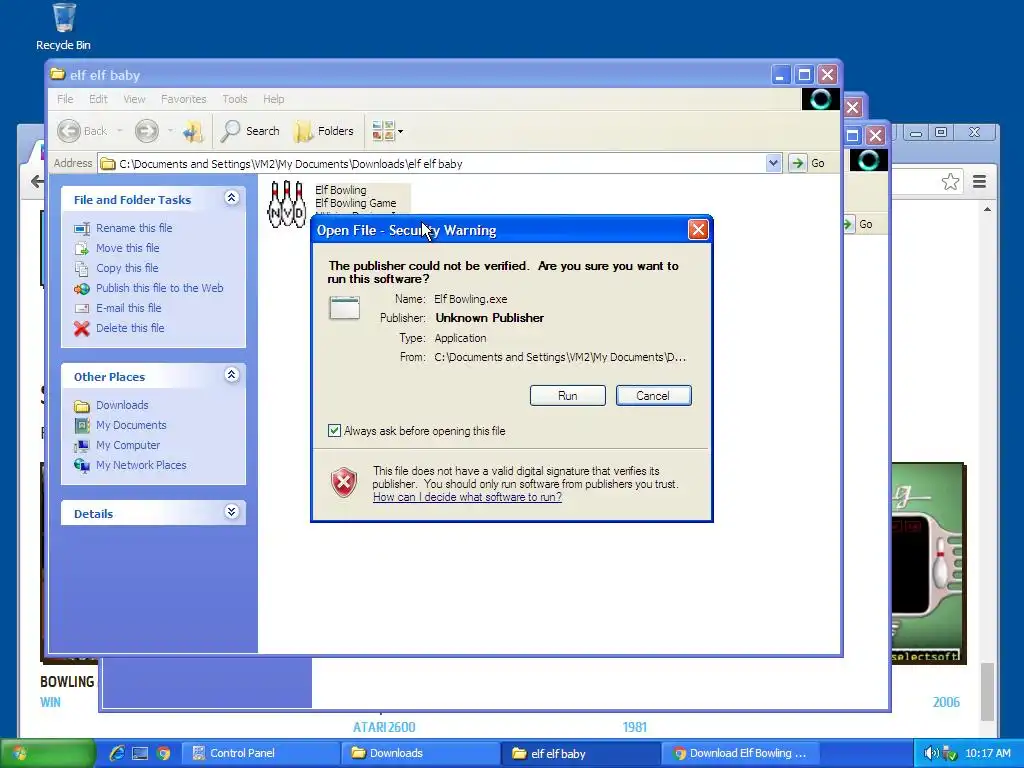Screen dimensions: 1024x768
Task: Switch to Control Panel taskbar button
Action: 261,754
